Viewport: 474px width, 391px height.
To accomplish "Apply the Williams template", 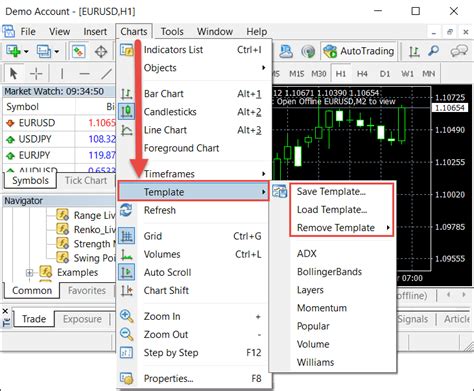I will click(x=315, y=362).
